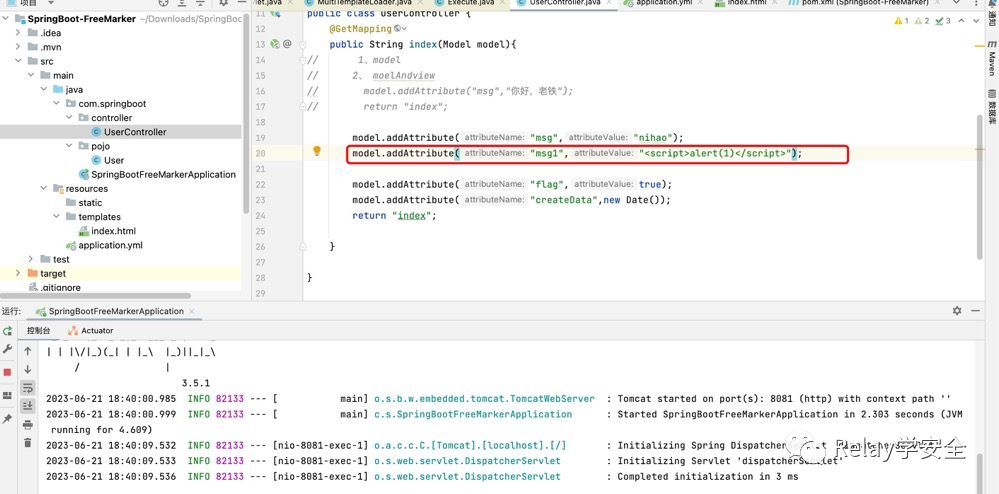Fold the index method at line 13
Screen dimensions: 999x494
point(303,44)
